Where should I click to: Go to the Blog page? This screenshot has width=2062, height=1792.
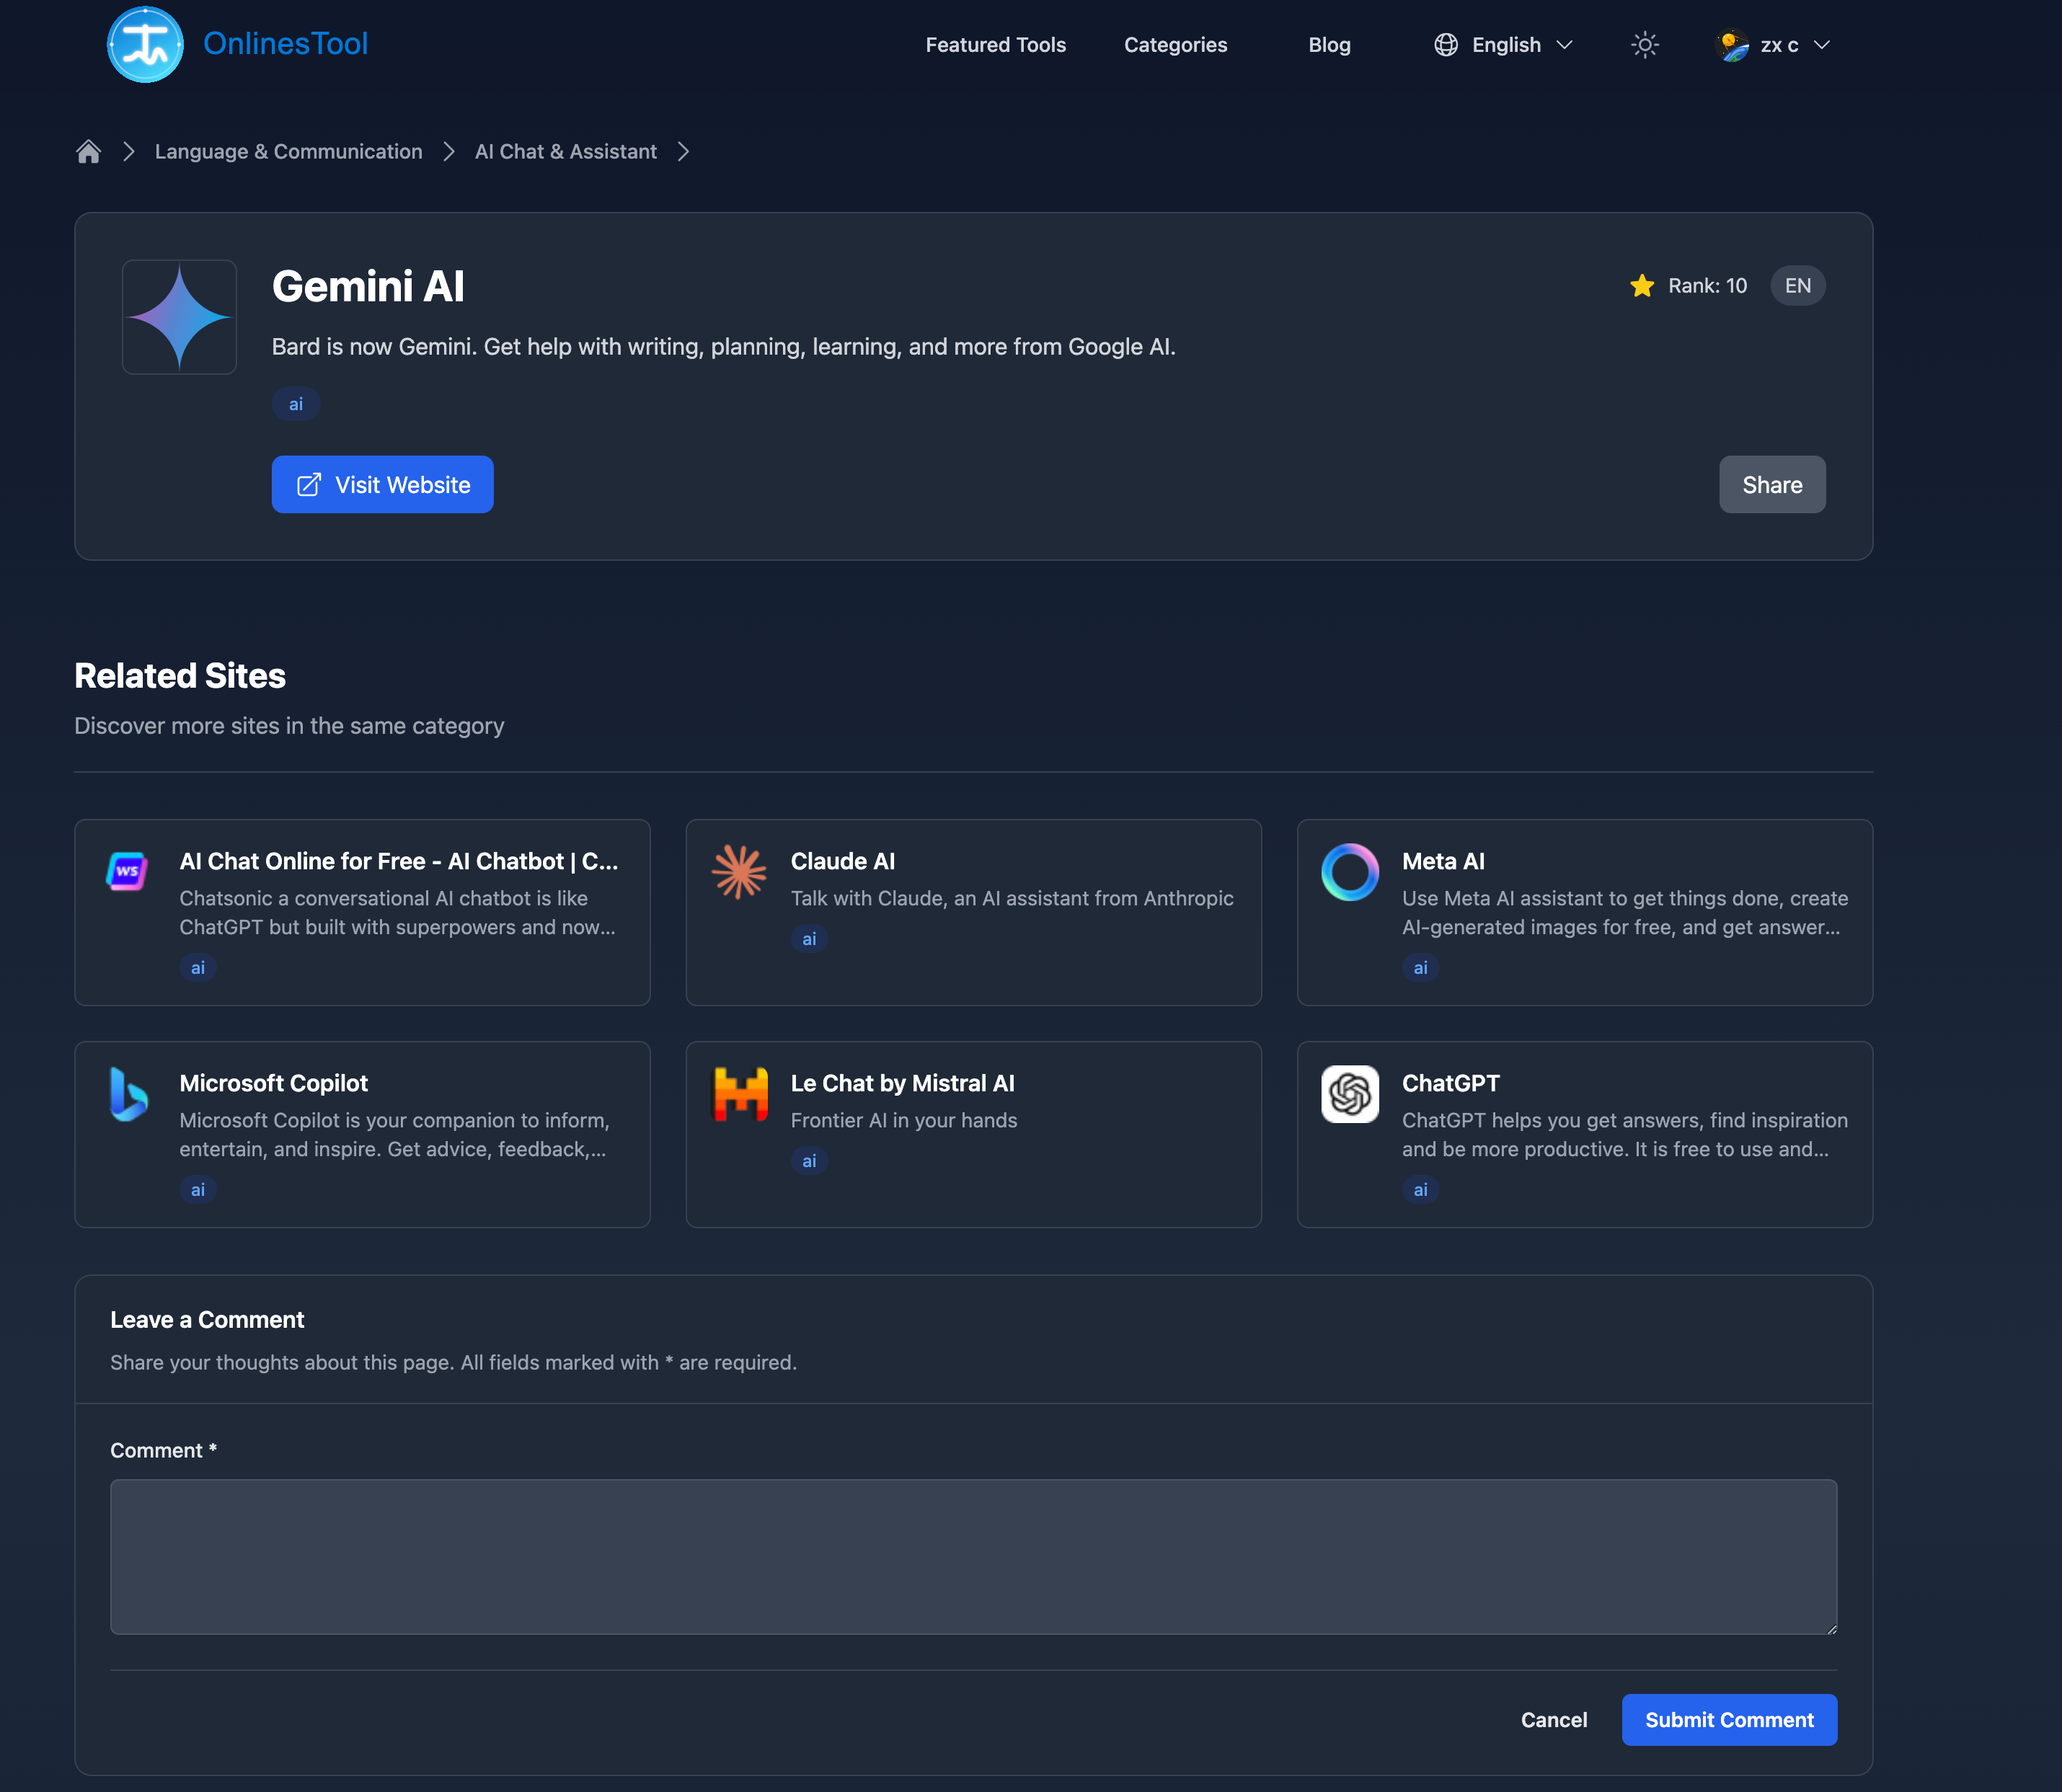(x=1329, y=45)
